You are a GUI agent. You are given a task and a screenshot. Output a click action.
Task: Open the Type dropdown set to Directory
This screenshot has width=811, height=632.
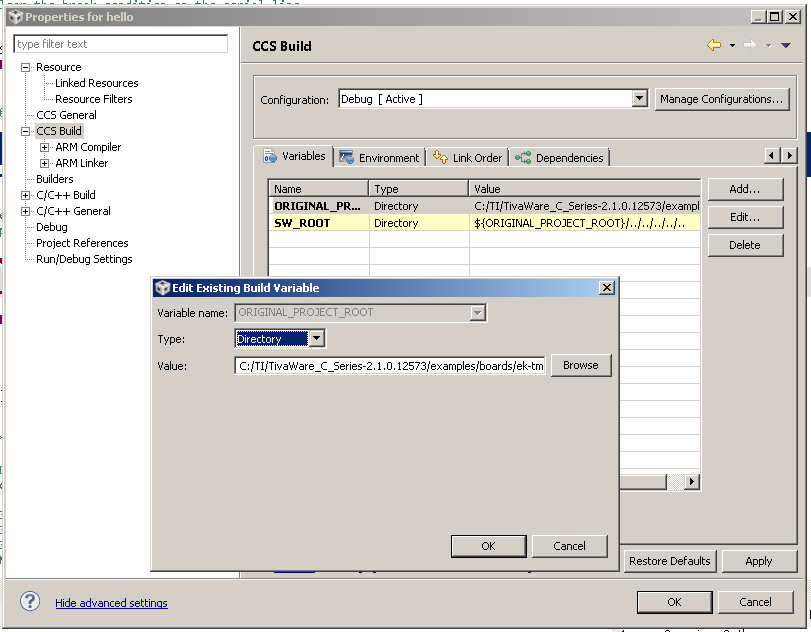click(x=317, y=339)
